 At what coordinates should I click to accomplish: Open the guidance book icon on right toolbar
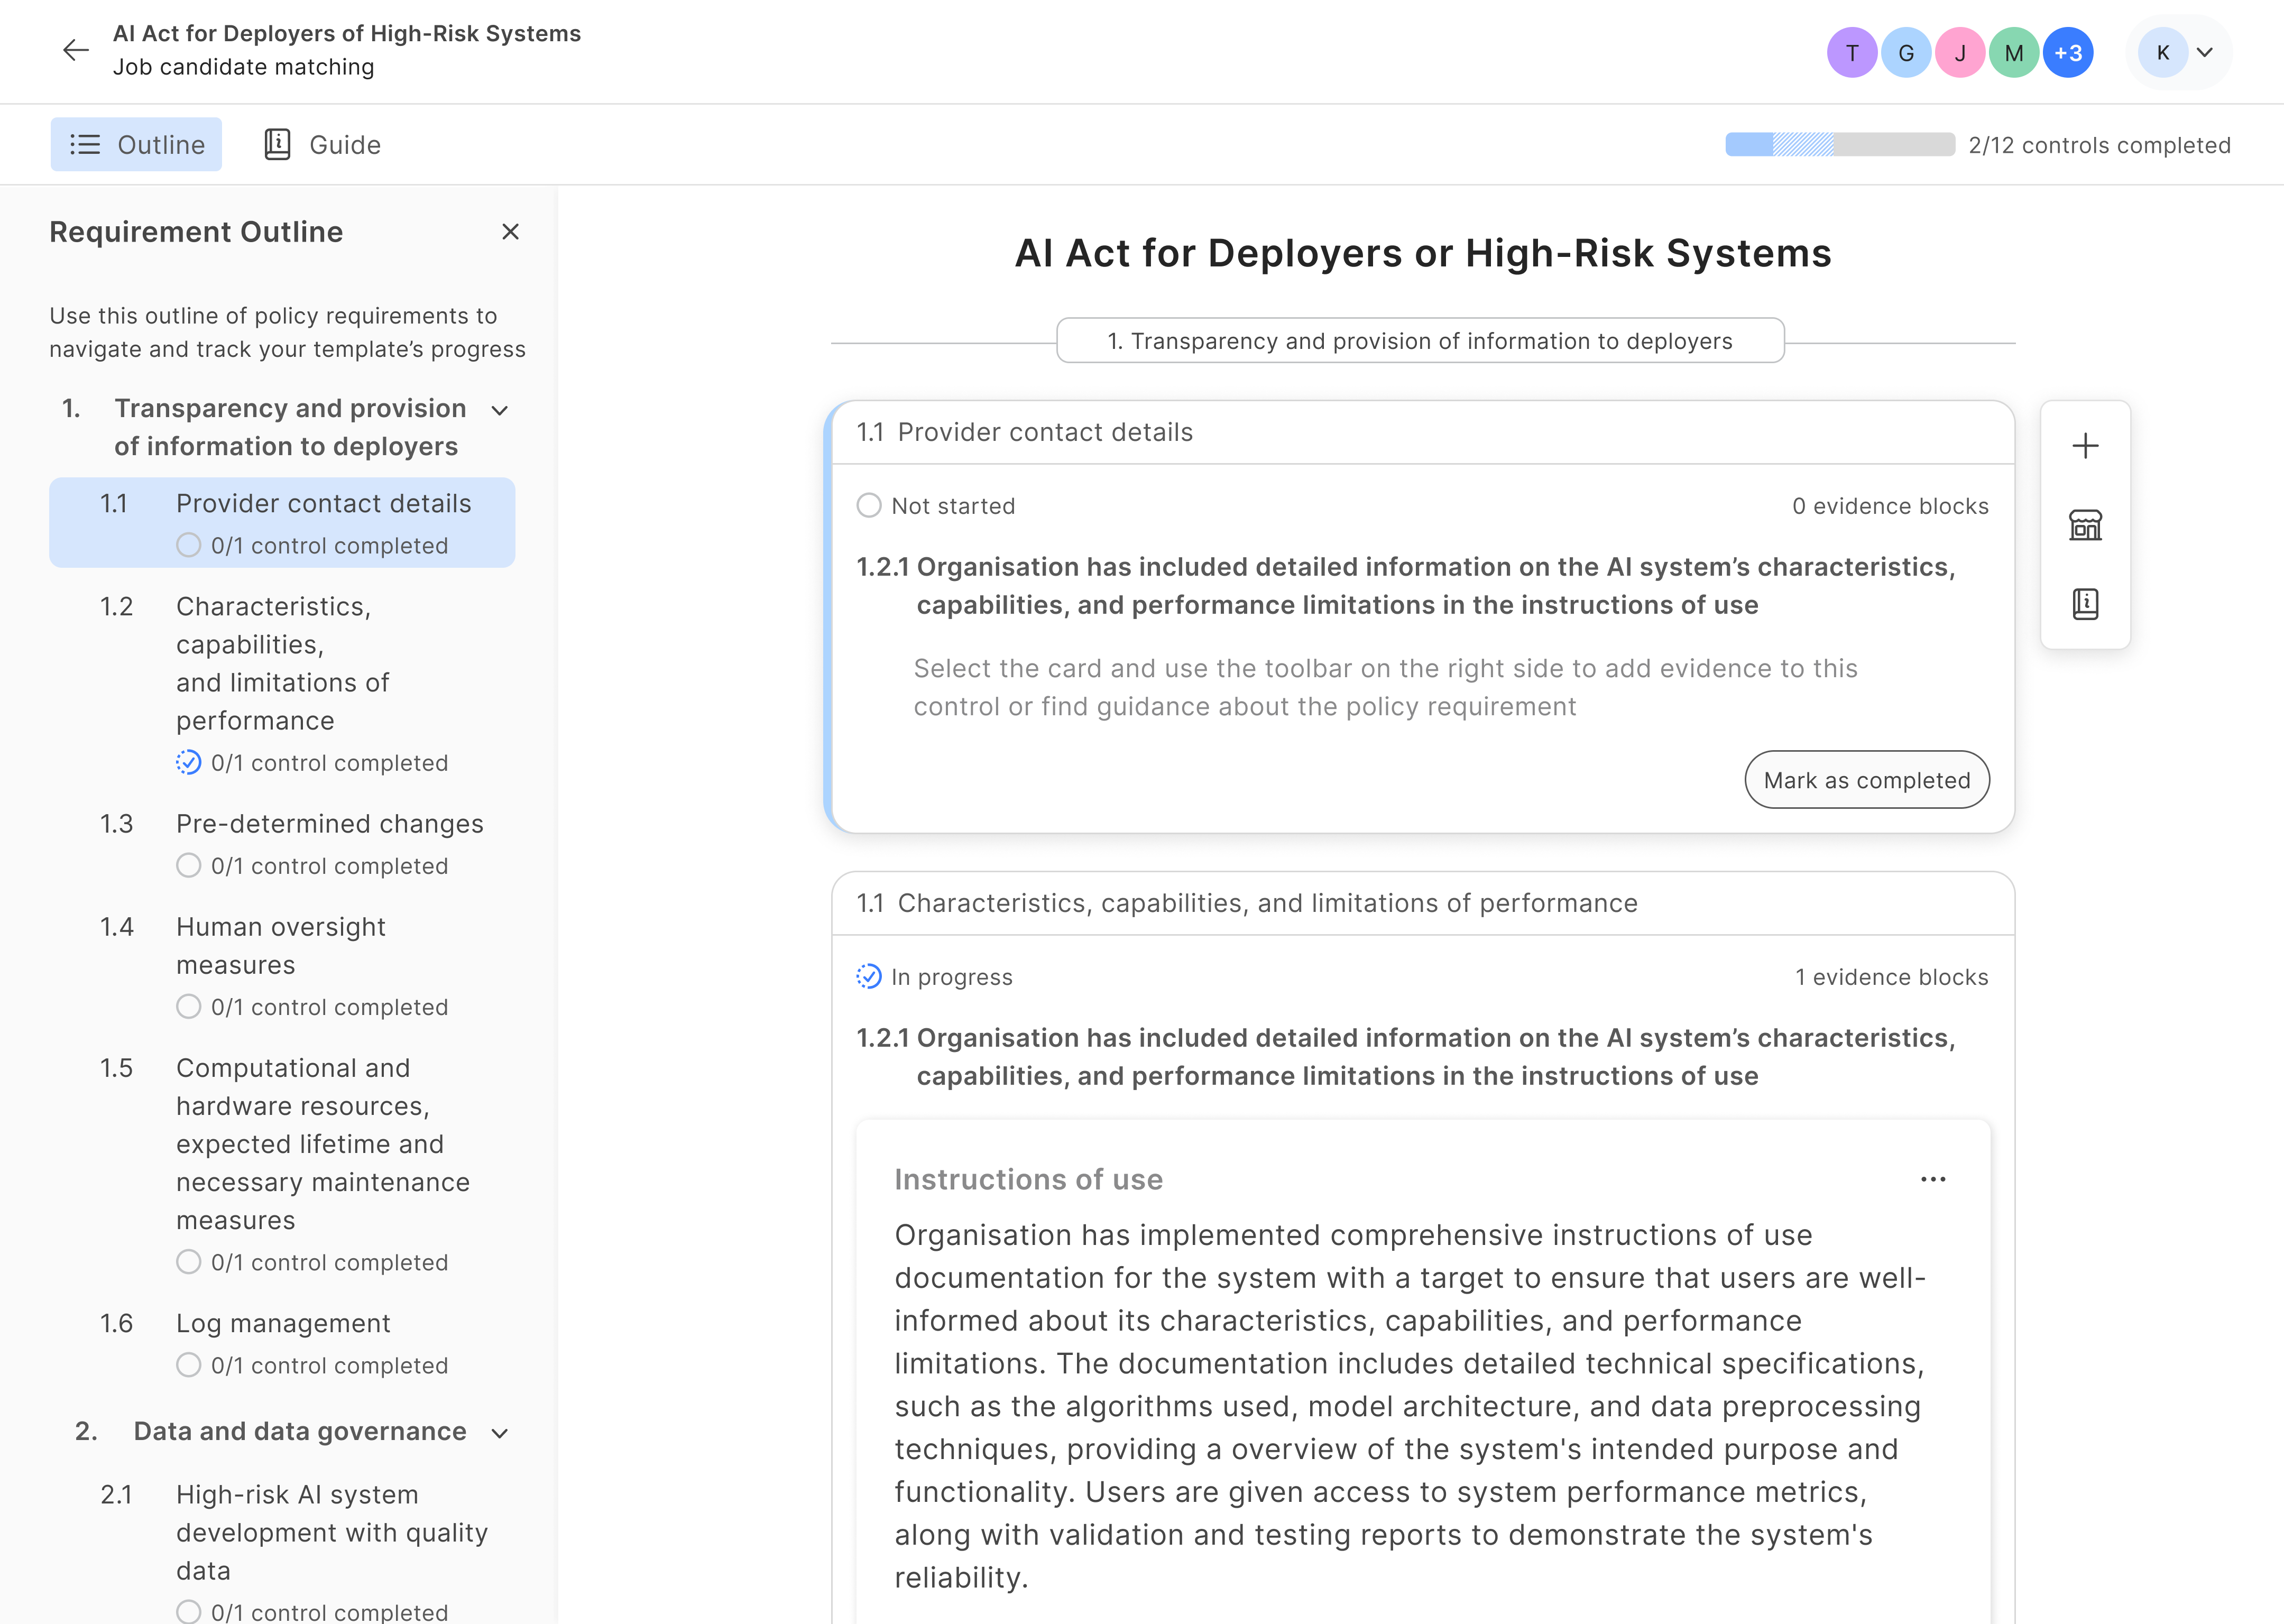tap(2085, 602)
